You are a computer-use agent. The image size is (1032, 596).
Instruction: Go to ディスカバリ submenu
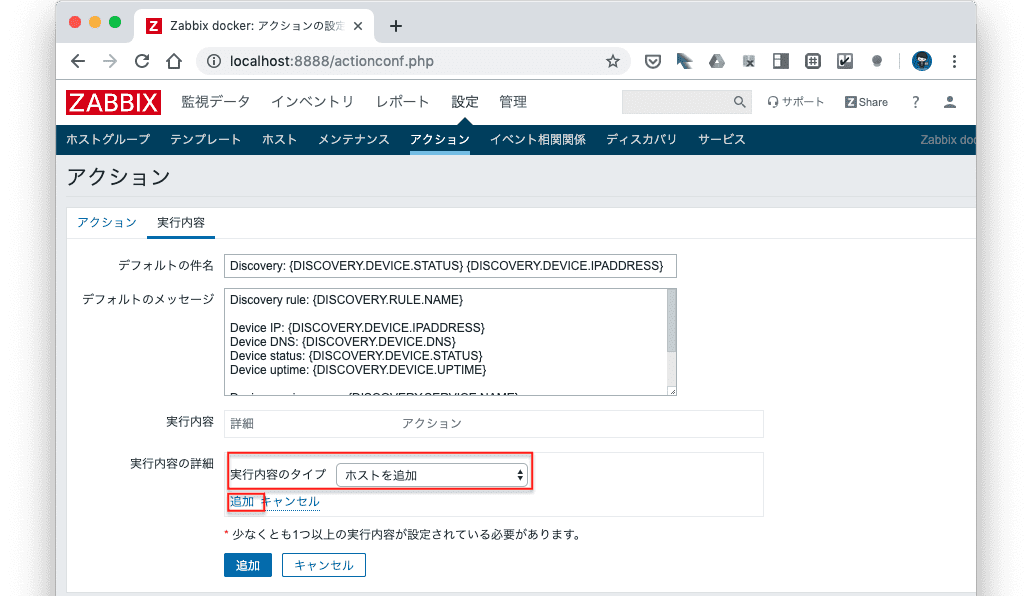pos(642,139)
